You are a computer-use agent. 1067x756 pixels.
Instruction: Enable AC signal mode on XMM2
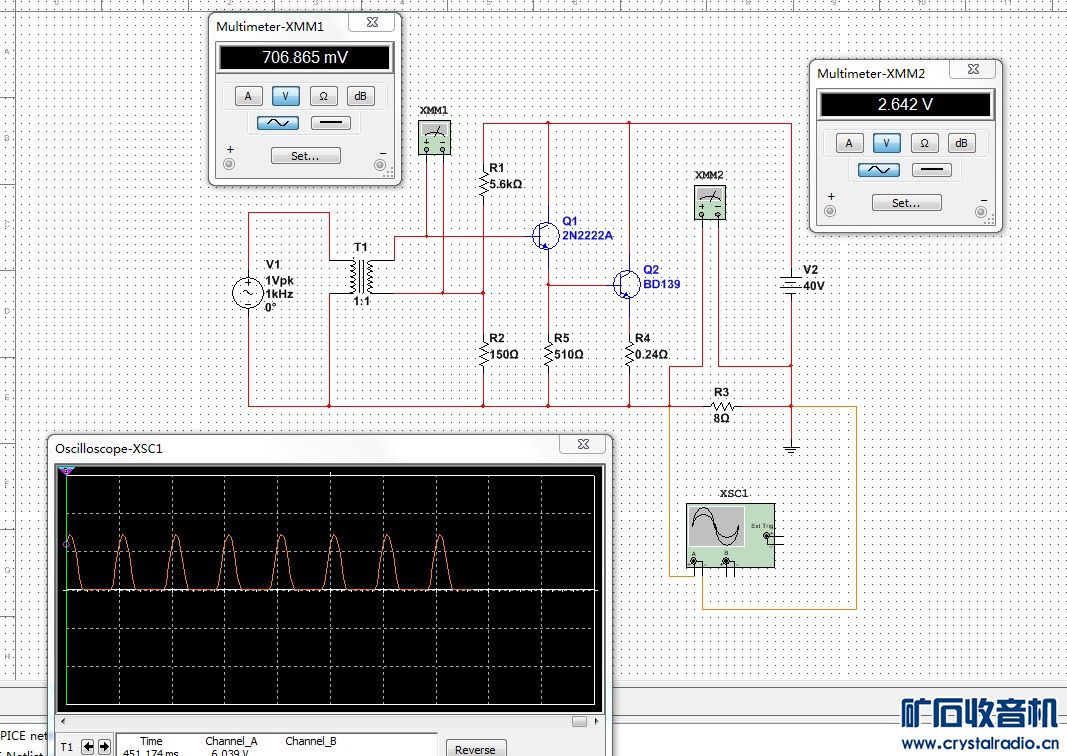pyautogui.click(x=877, y=170)
